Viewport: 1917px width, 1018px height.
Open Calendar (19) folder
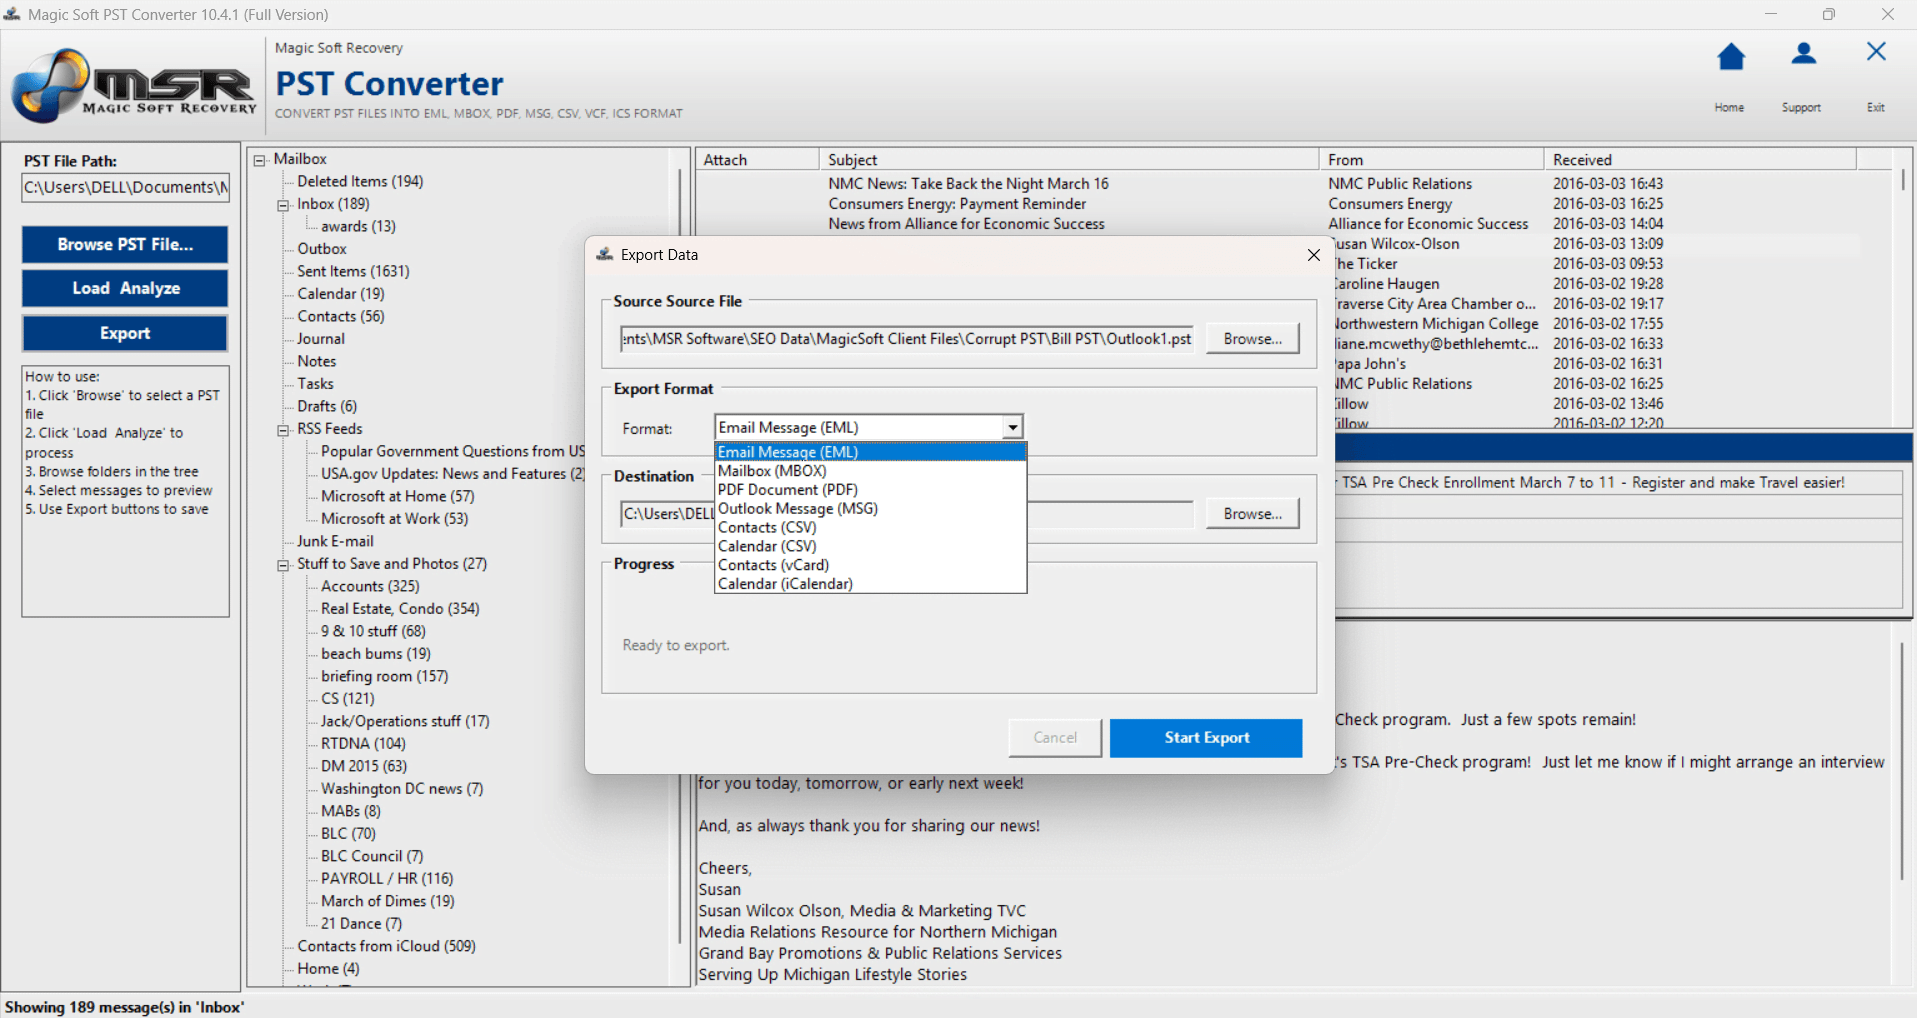(x=341, y=294)
